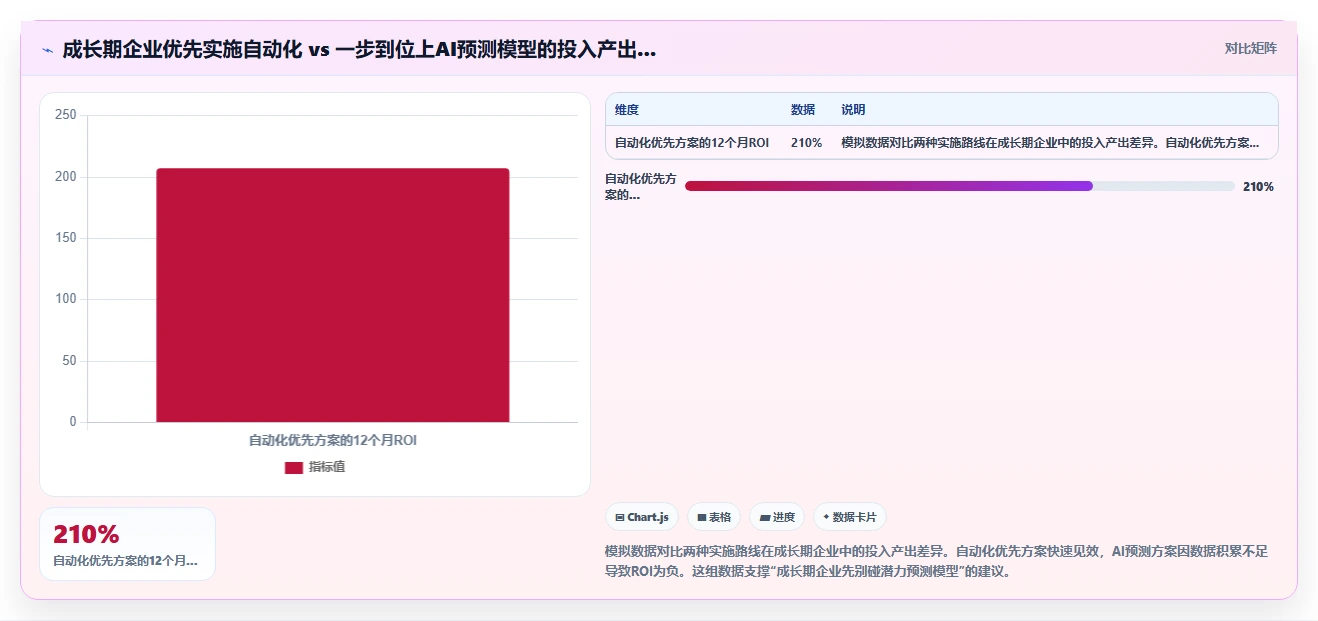Click the 210% label right of progress bar

tap(1258, 187)
